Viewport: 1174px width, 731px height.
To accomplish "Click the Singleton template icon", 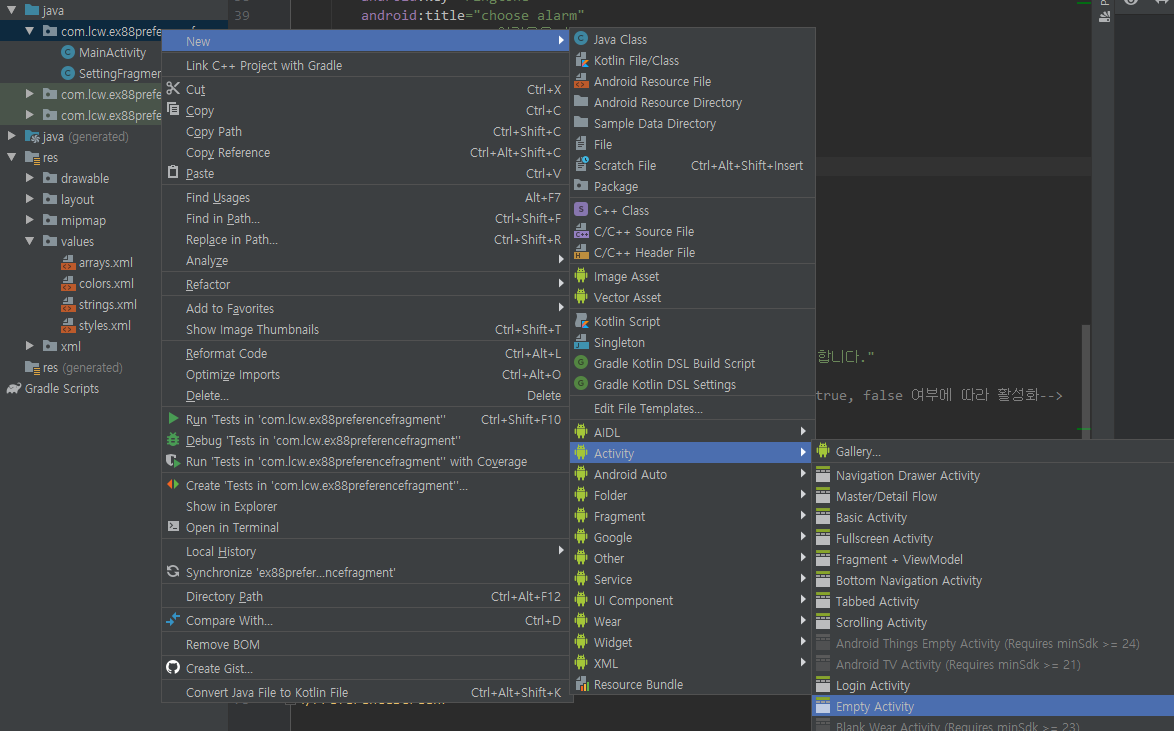I will (581, 342).
